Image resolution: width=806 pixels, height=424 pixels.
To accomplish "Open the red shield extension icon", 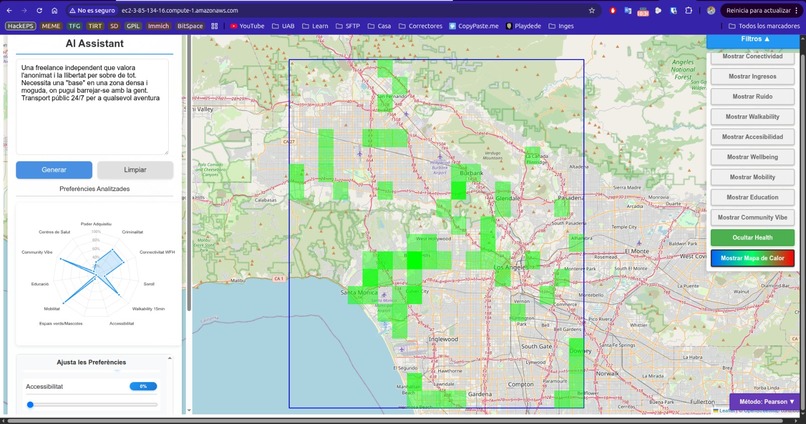I will pyautogui.click(x=613, y=10).
